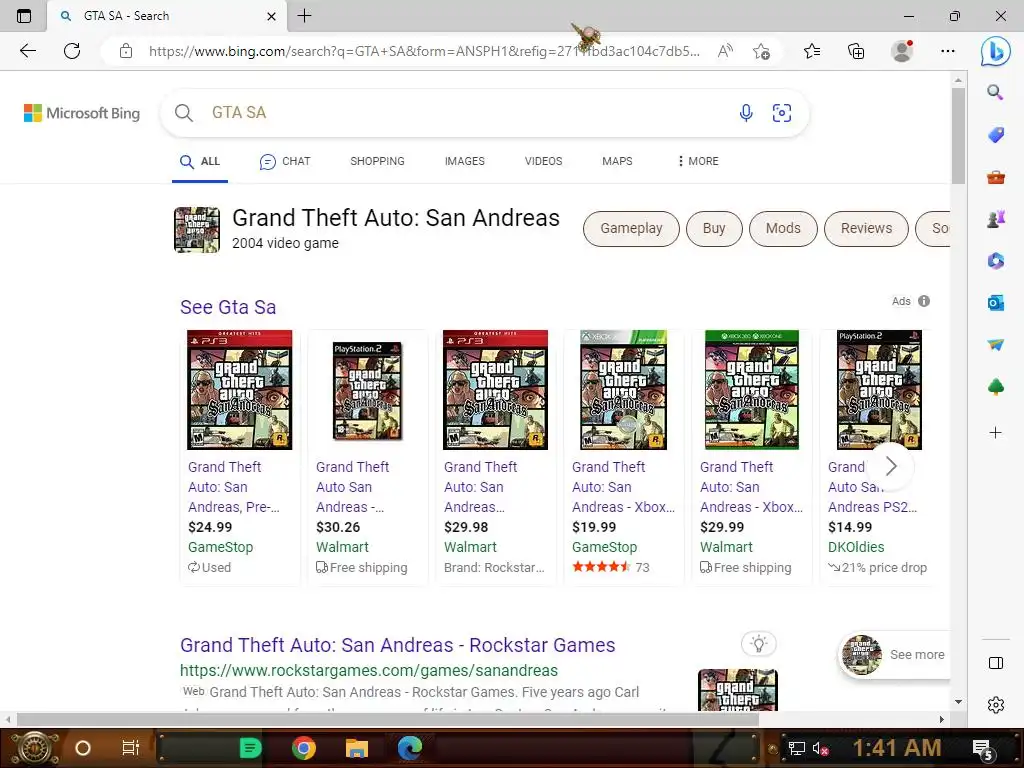Open the browser profile menu
This screenshot has height=768, width=1024.
pos(902,51)
